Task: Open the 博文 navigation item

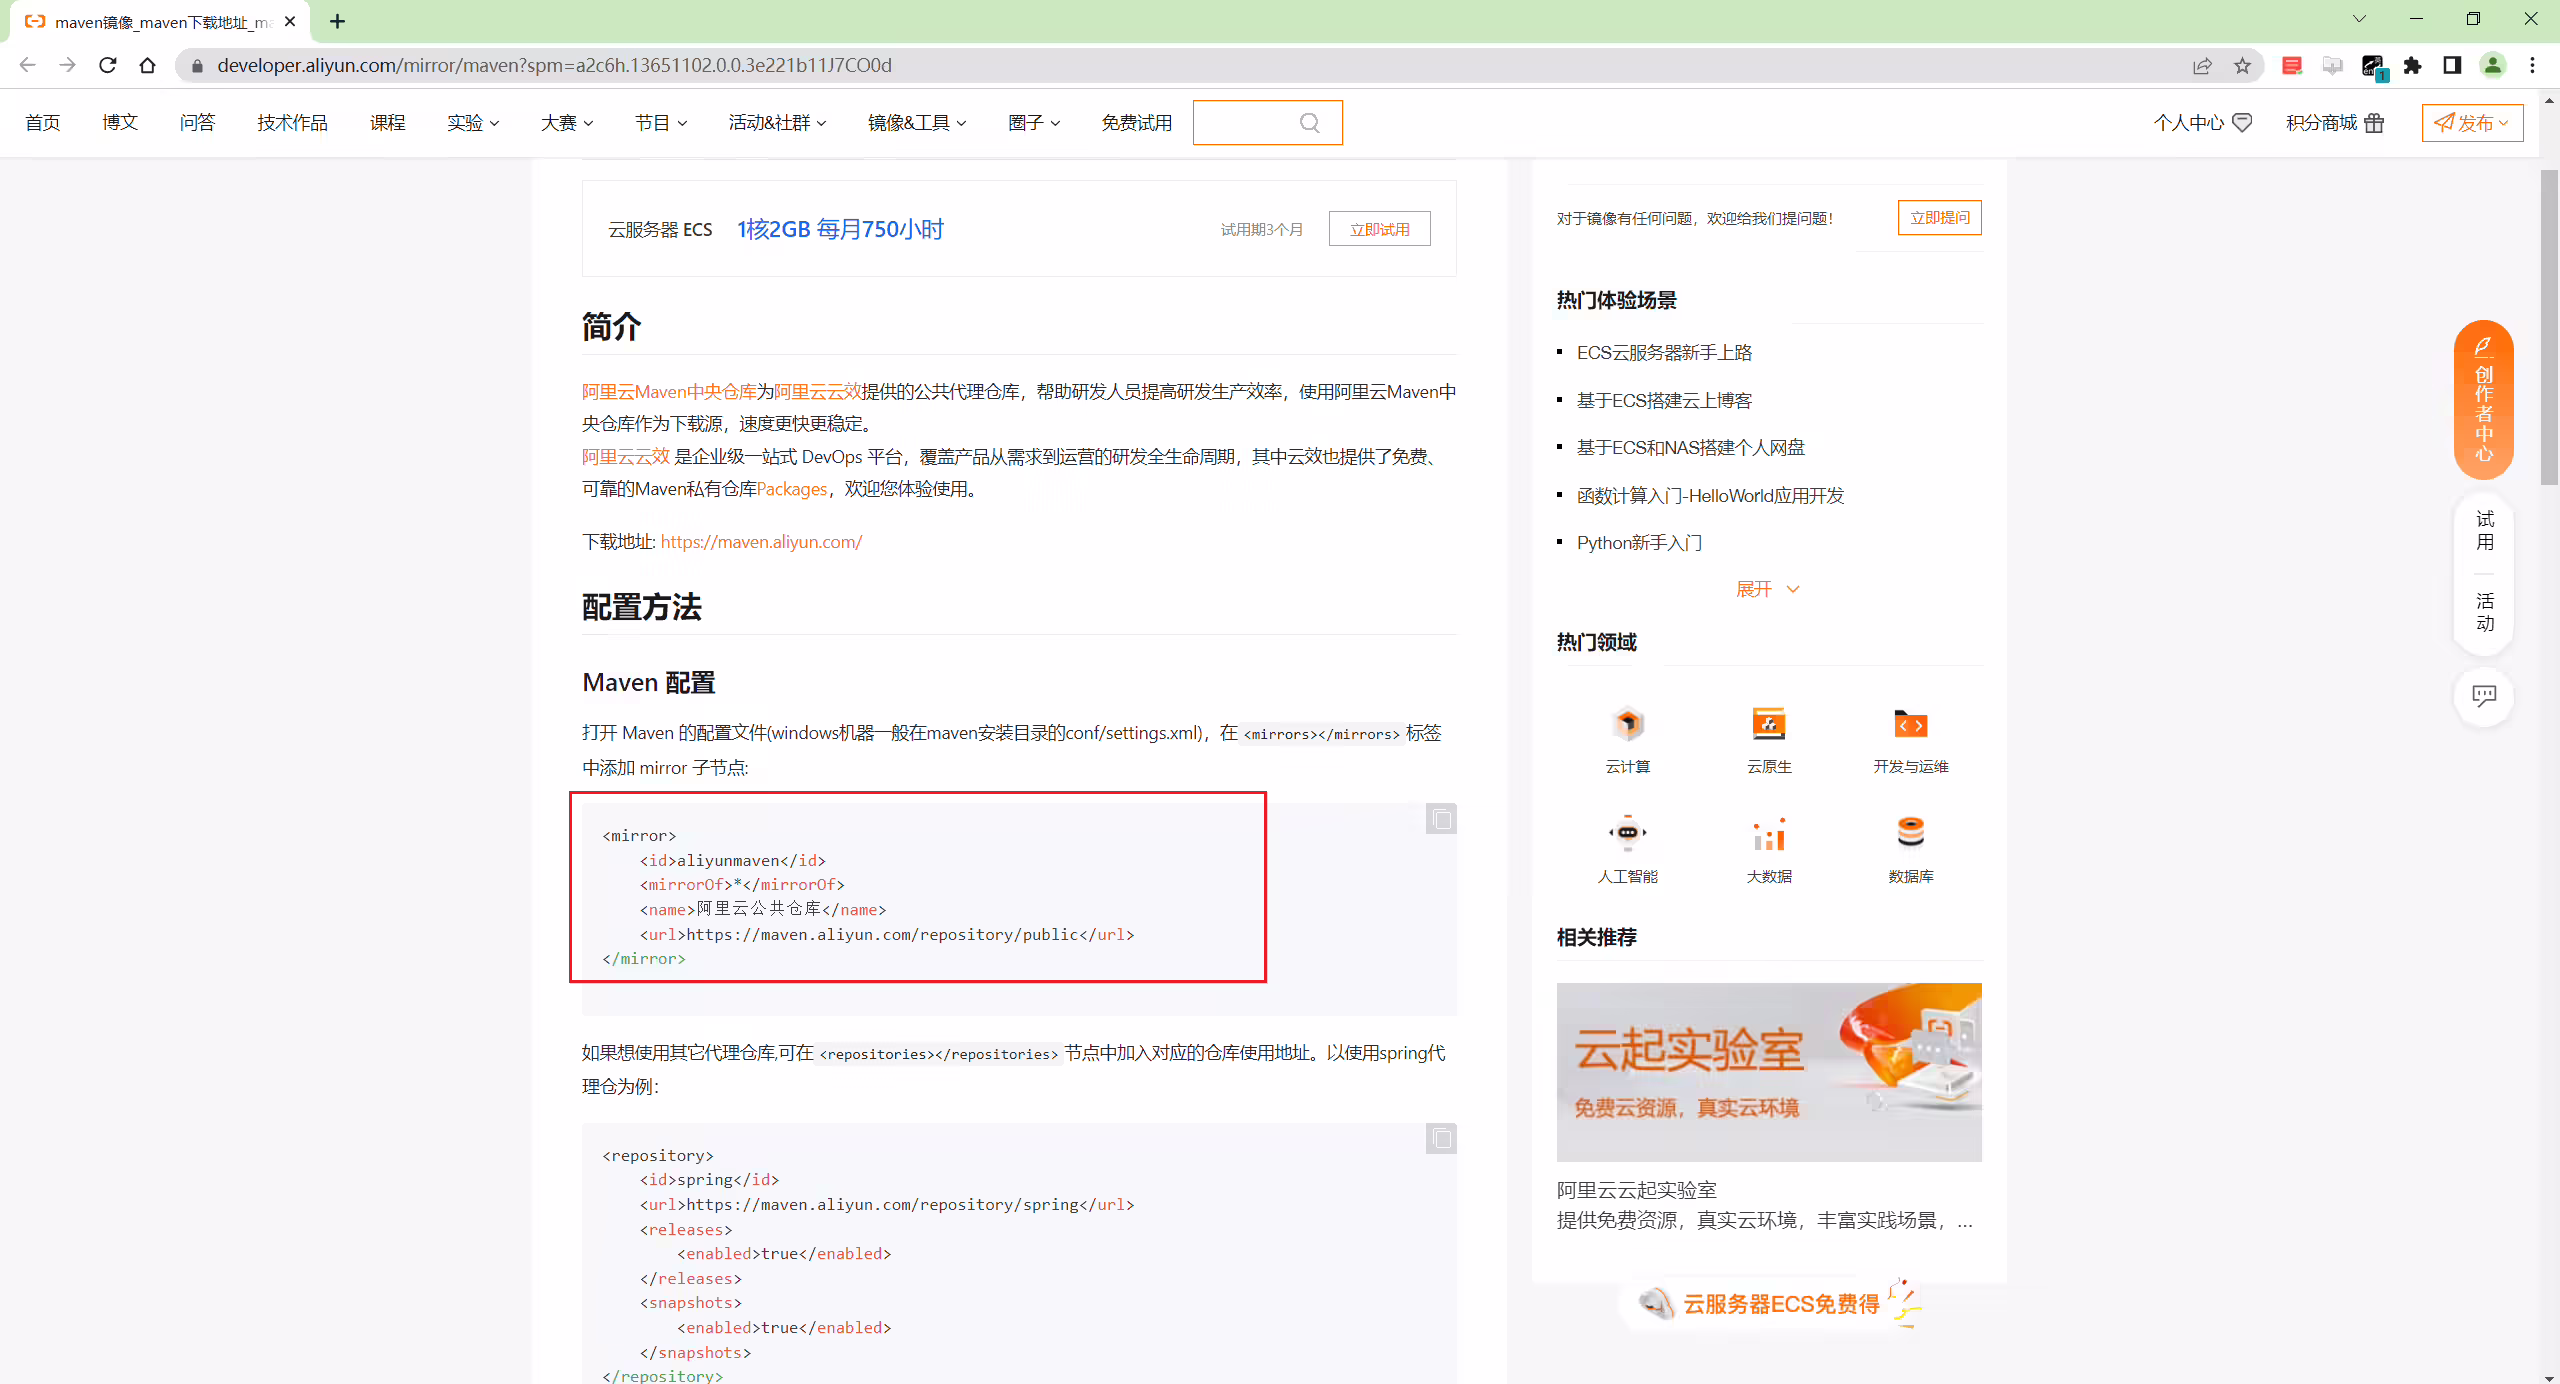Action: tap(120, 123)
